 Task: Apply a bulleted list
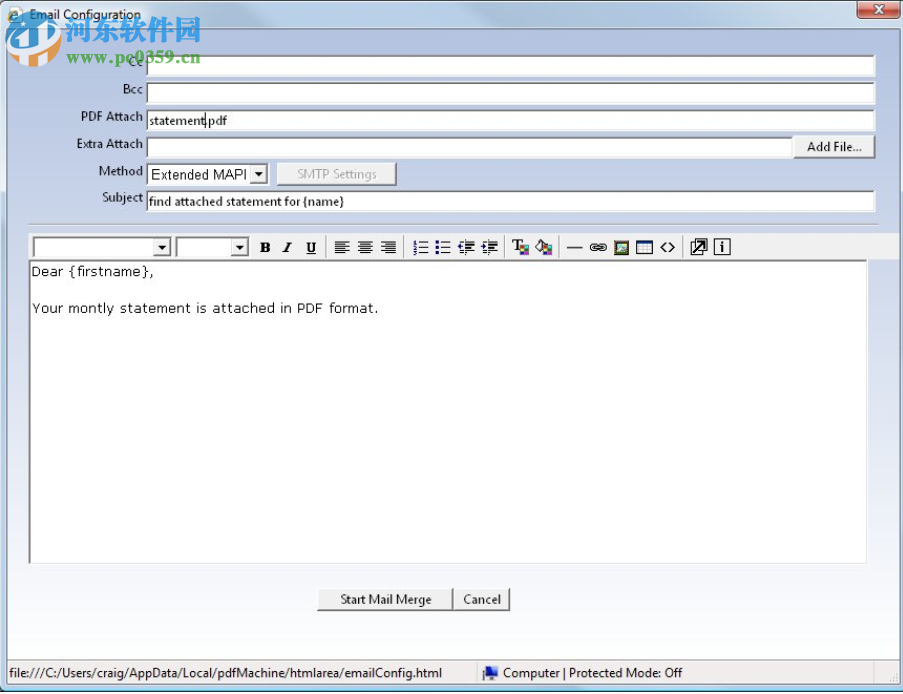[441, 246]
